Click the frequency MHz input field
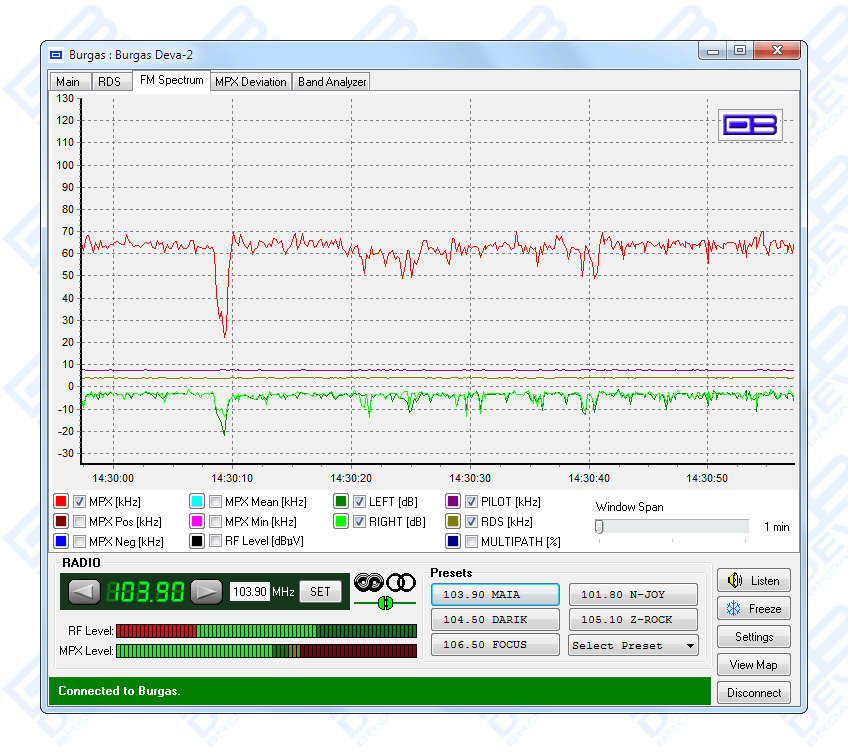Viewport: 848px width, 754px height. 250,591
